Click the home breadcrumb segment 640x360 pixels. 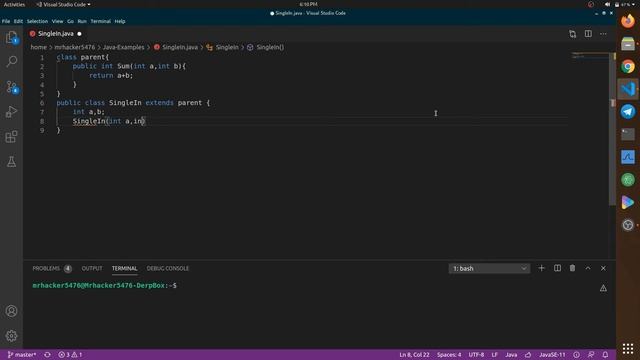[38, 47]
